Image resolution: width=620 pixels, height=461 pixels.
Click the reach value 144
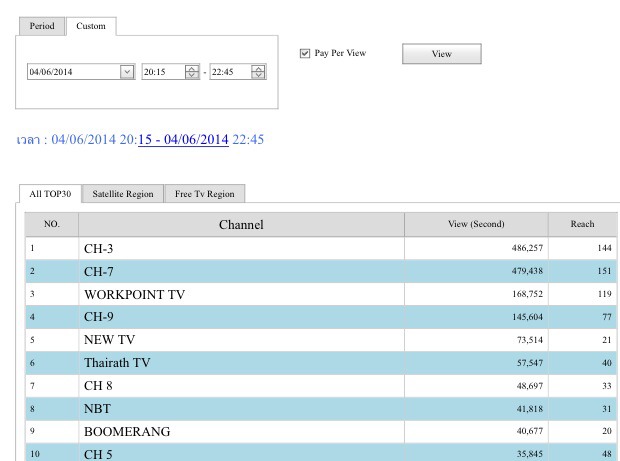(605, 248)
